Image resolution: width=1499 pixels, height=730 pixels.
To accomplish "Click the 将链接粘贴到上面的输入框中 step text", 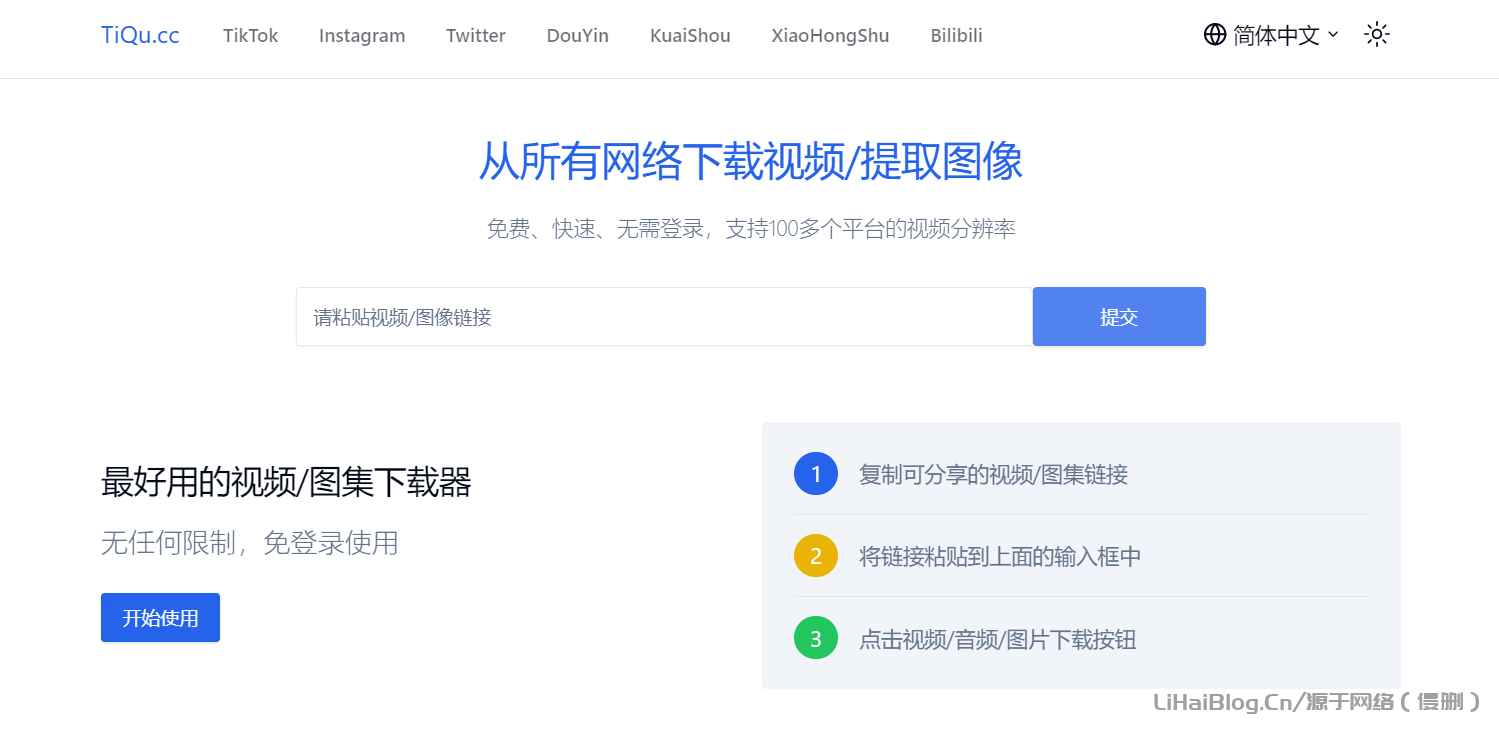I will (1000, 557).
